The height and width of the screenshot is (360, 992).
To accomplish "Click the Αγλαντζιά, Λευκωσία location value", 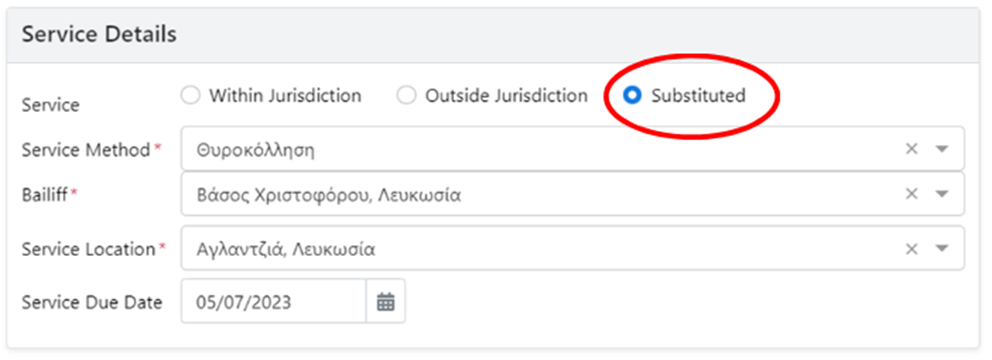I will point(285,249).
